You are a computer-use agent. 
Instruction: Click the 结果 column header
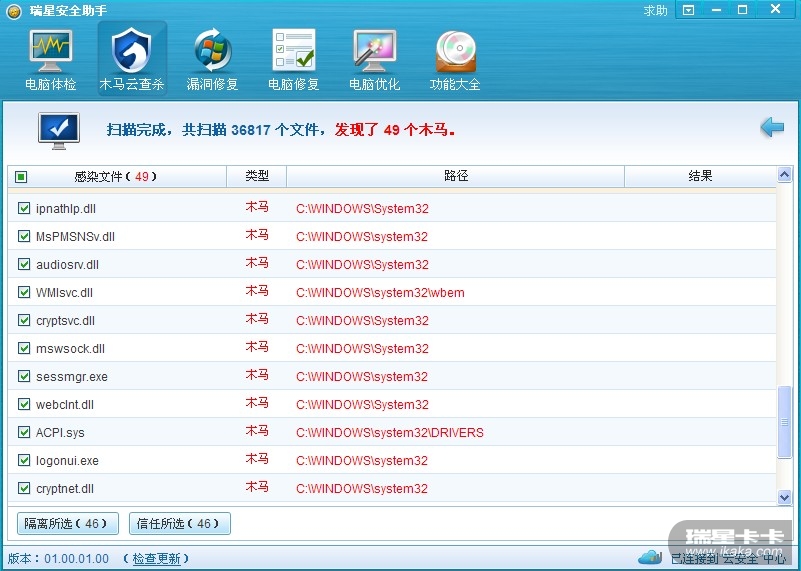click(700, 176)
